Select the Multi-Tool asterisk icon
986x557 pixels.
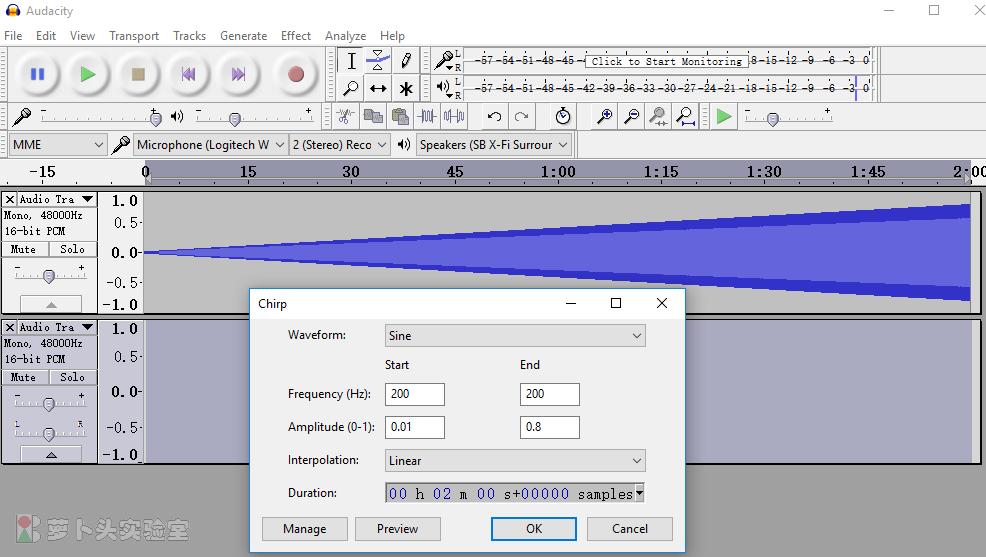(x=406, y=88)
